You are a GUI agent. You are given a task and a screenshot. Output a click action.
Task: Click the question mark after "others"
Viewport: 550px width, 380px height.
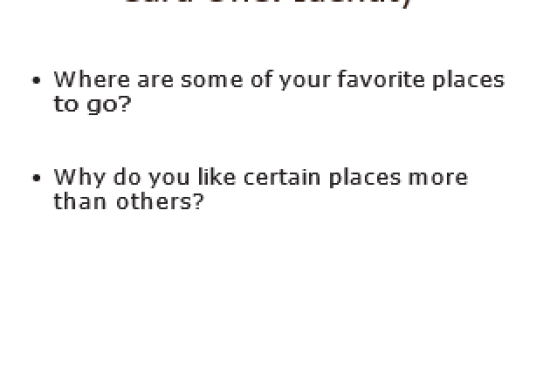point(198,201)
